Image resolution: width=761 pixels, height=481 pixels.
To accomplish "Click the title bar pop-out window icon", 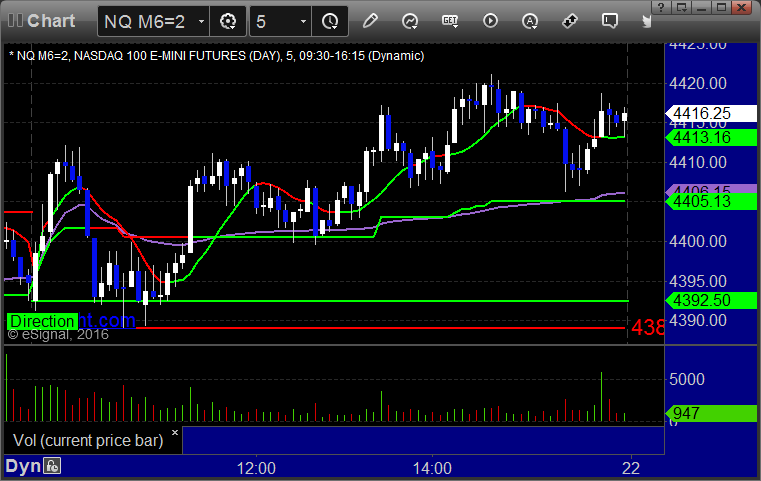I will (682, 7).
